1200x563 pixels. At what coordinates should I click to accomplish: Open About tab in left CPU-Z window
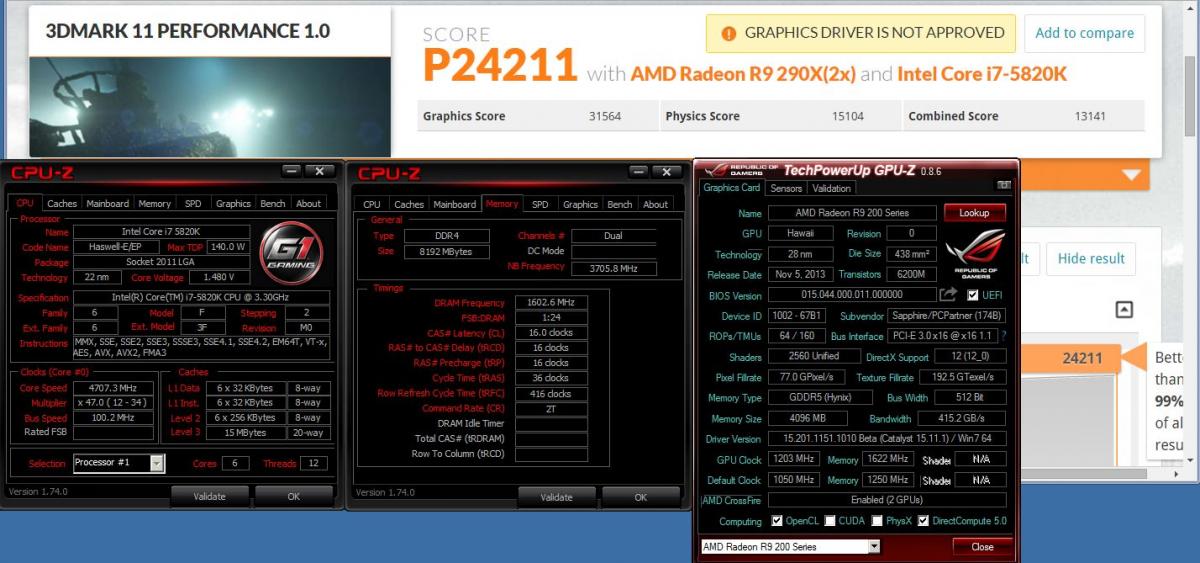coord(309,203)
